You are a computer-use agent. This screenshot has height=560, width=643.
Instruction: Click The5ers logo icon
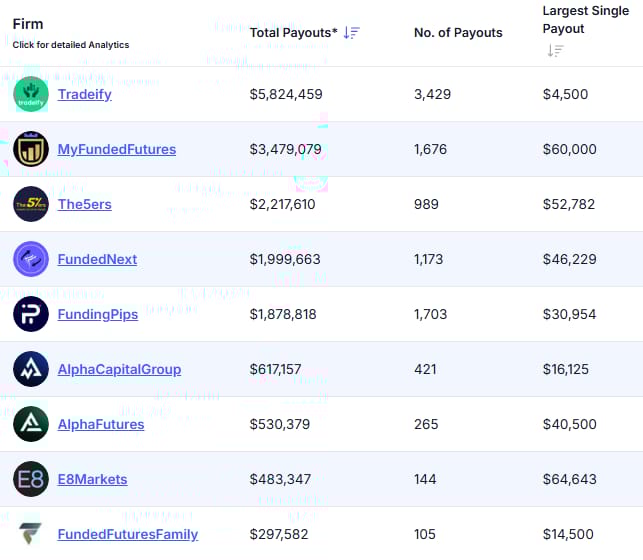click(x=31, y=204)
